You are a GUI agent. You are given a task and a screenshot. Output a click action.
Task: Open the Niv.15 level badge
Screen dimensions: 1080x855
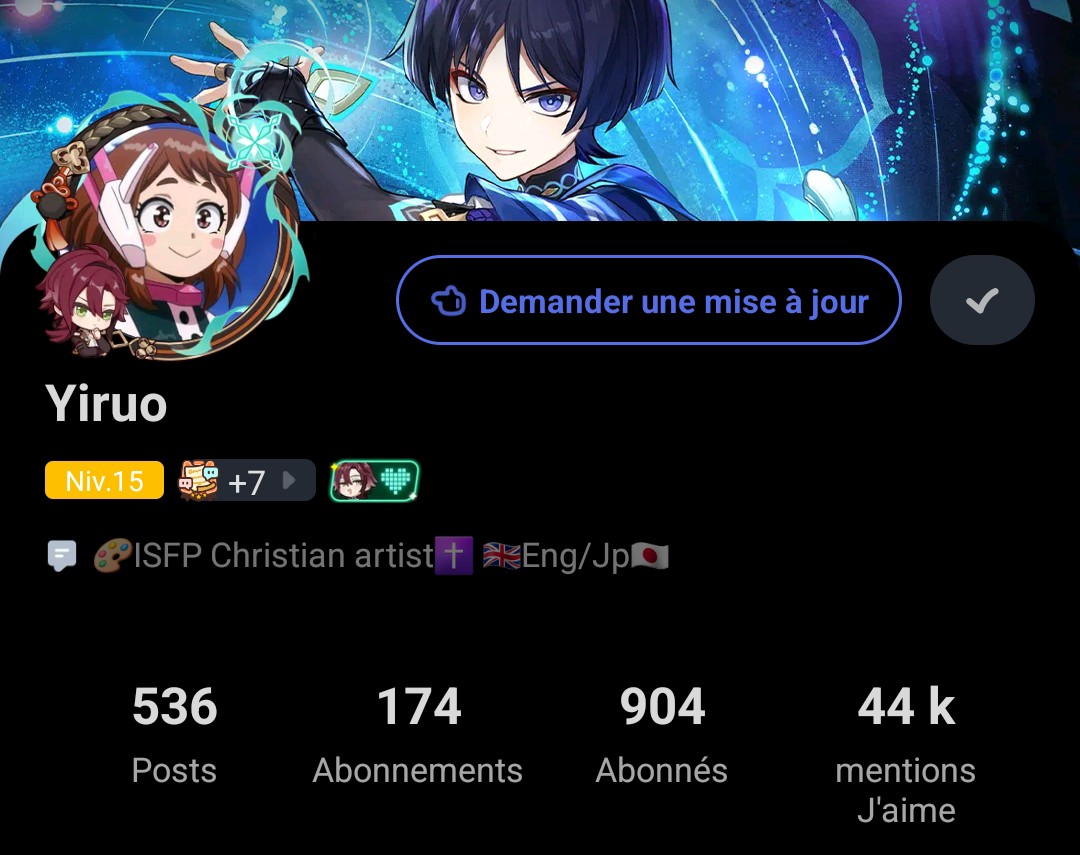point(105,480)
